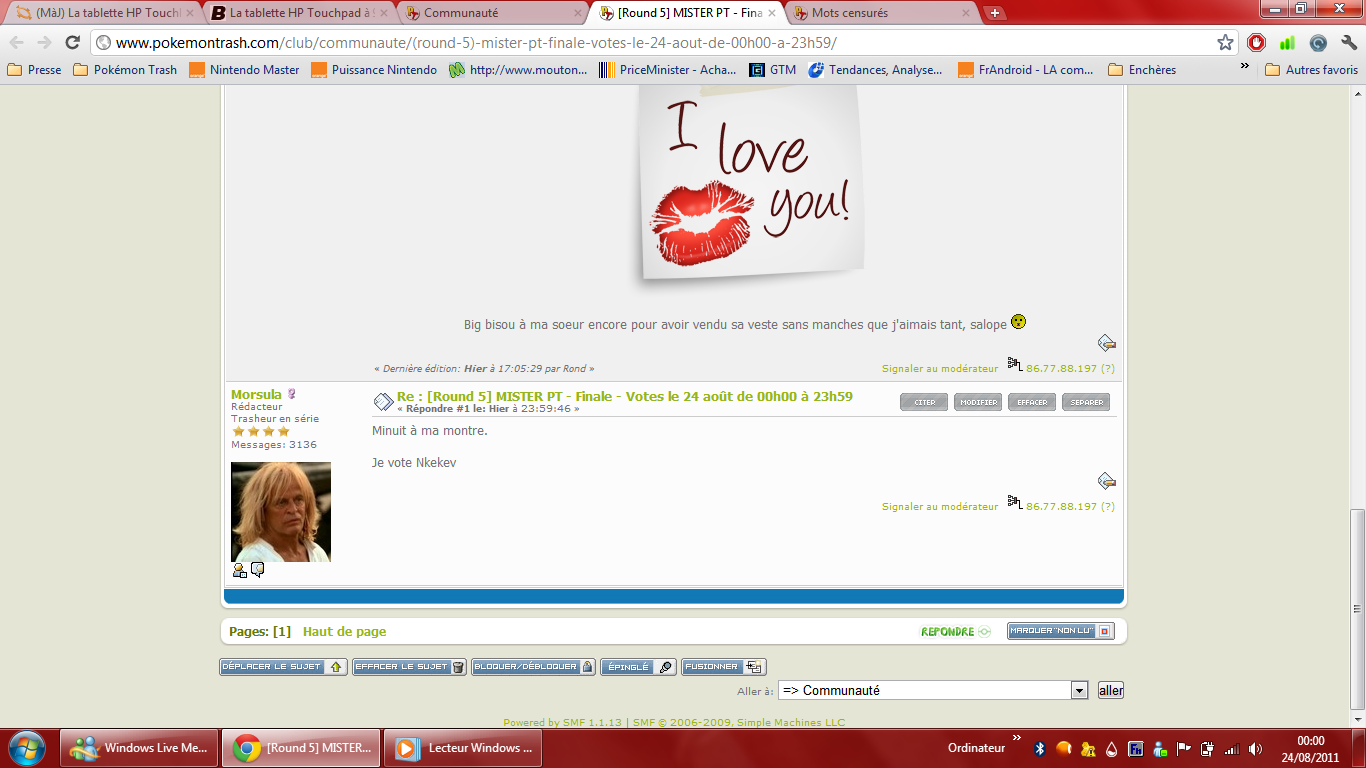Image resolution: width=1366 pixels, height=768 pixels.
Task: Click the green signal bars extension icon
Action: tap(1287, 43)
